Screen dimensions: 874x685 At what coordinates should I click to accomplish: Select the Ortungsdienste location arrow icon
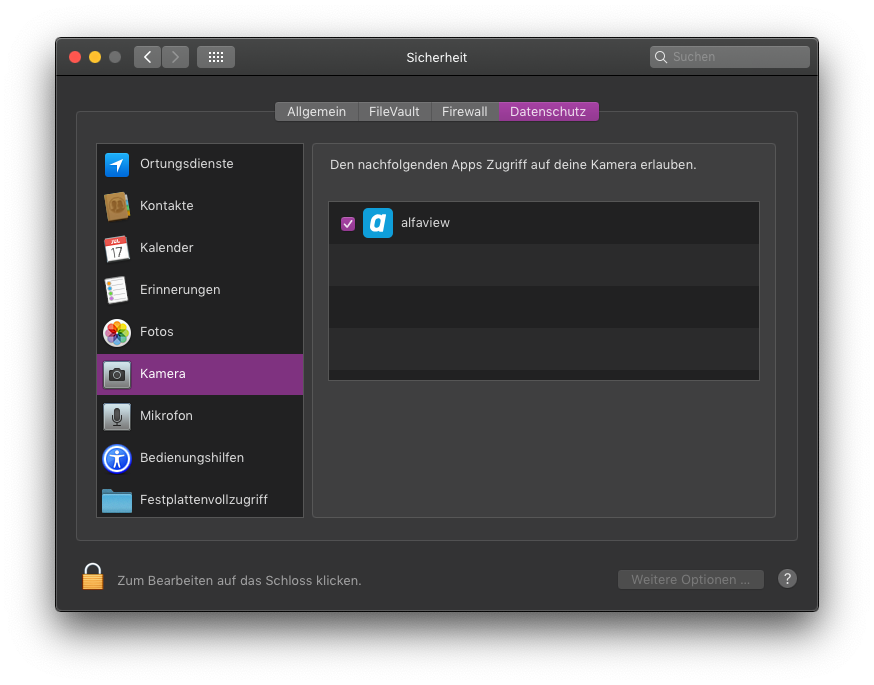pos(117,164)
